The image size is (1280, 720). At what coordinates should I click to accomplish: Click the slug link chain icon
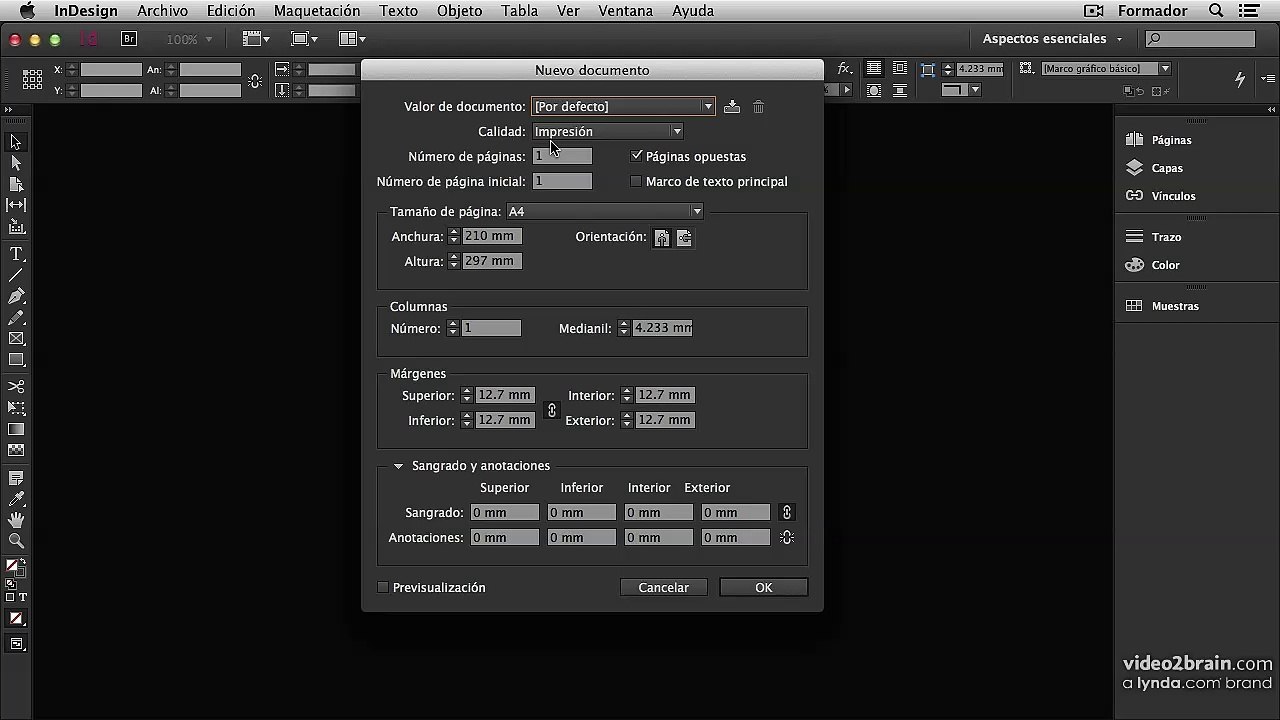787,537
